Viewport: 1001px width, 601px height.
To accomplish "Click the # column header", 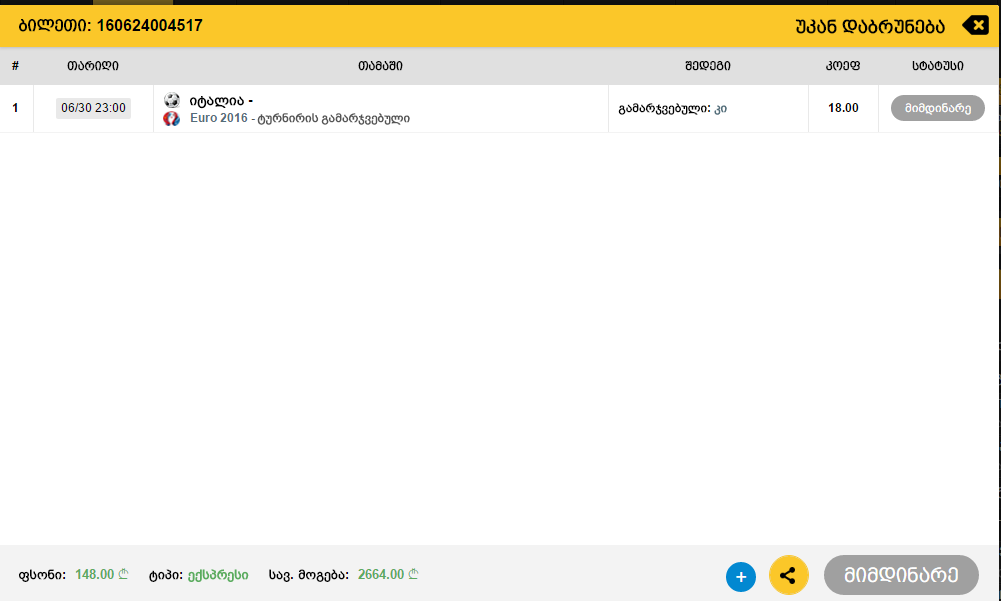I will tap(15, 66).
